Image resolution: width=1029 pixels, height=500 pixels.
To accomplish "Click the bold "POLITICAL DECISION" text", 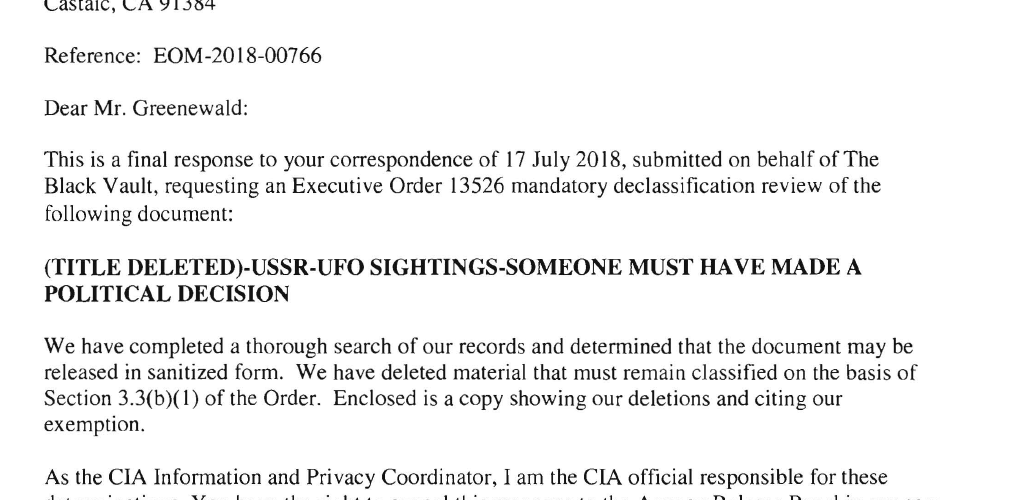I will 167,294.
